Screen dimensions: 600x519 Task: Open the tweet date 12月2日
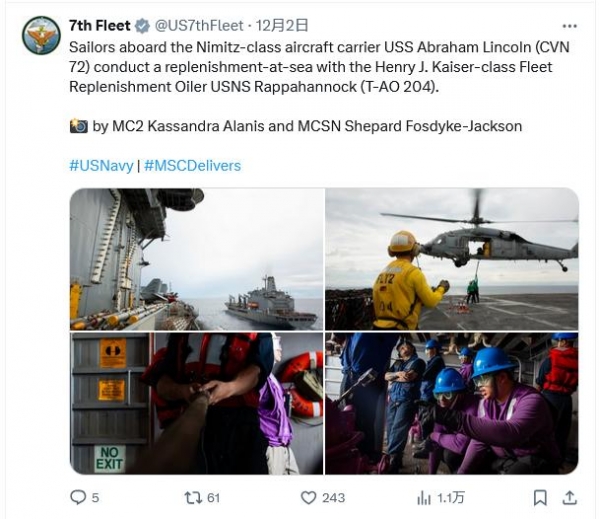282,26
